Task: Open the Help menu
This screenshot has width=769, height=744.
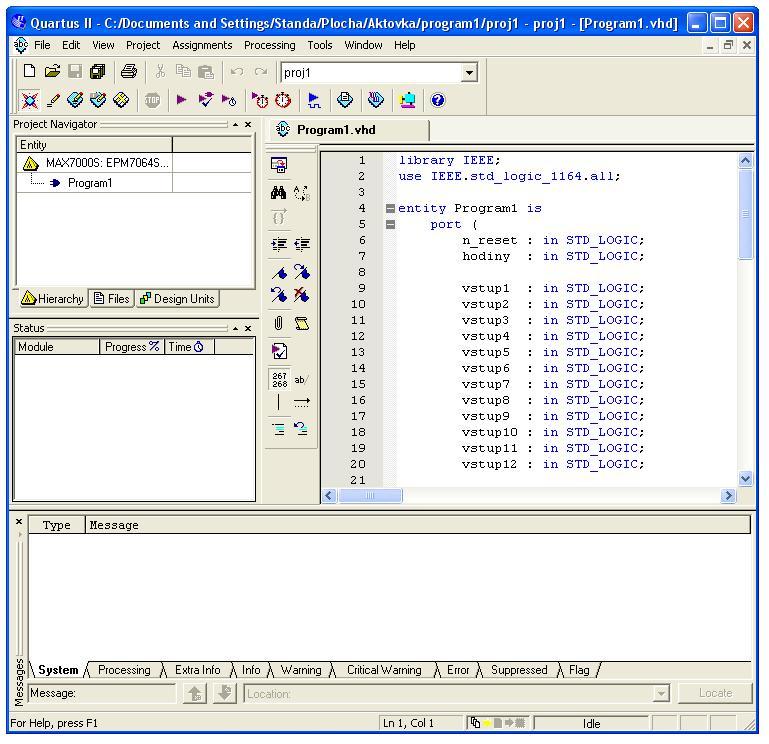Action: (405, 45)
